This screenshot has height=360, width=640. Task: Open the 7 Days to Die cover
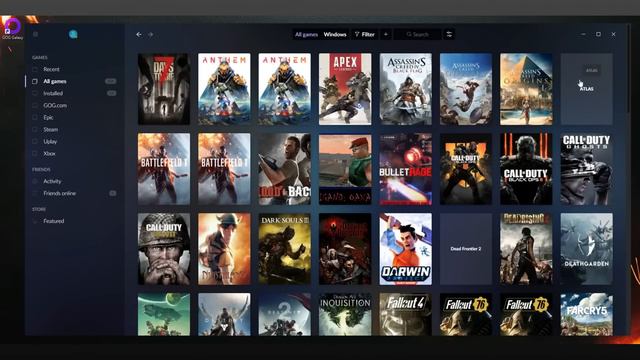[x=164, y=89]
